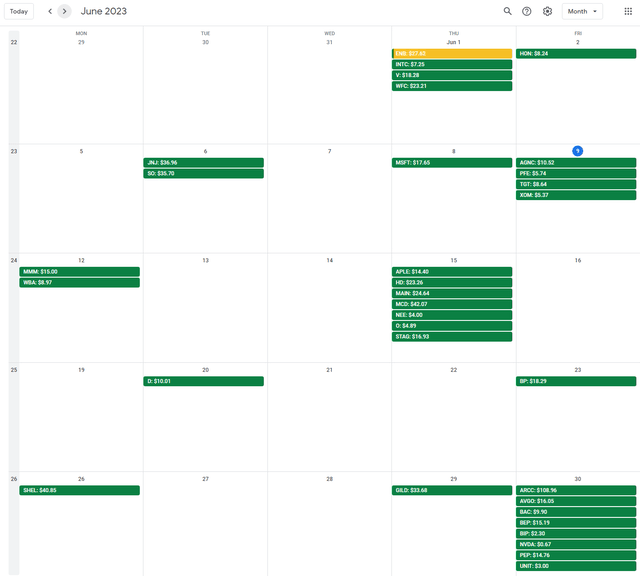Image resolution: width=640 pixels, height=576 pixels.
Task: Open the calendar search magnifier
Action: click(x=507, y=11)
